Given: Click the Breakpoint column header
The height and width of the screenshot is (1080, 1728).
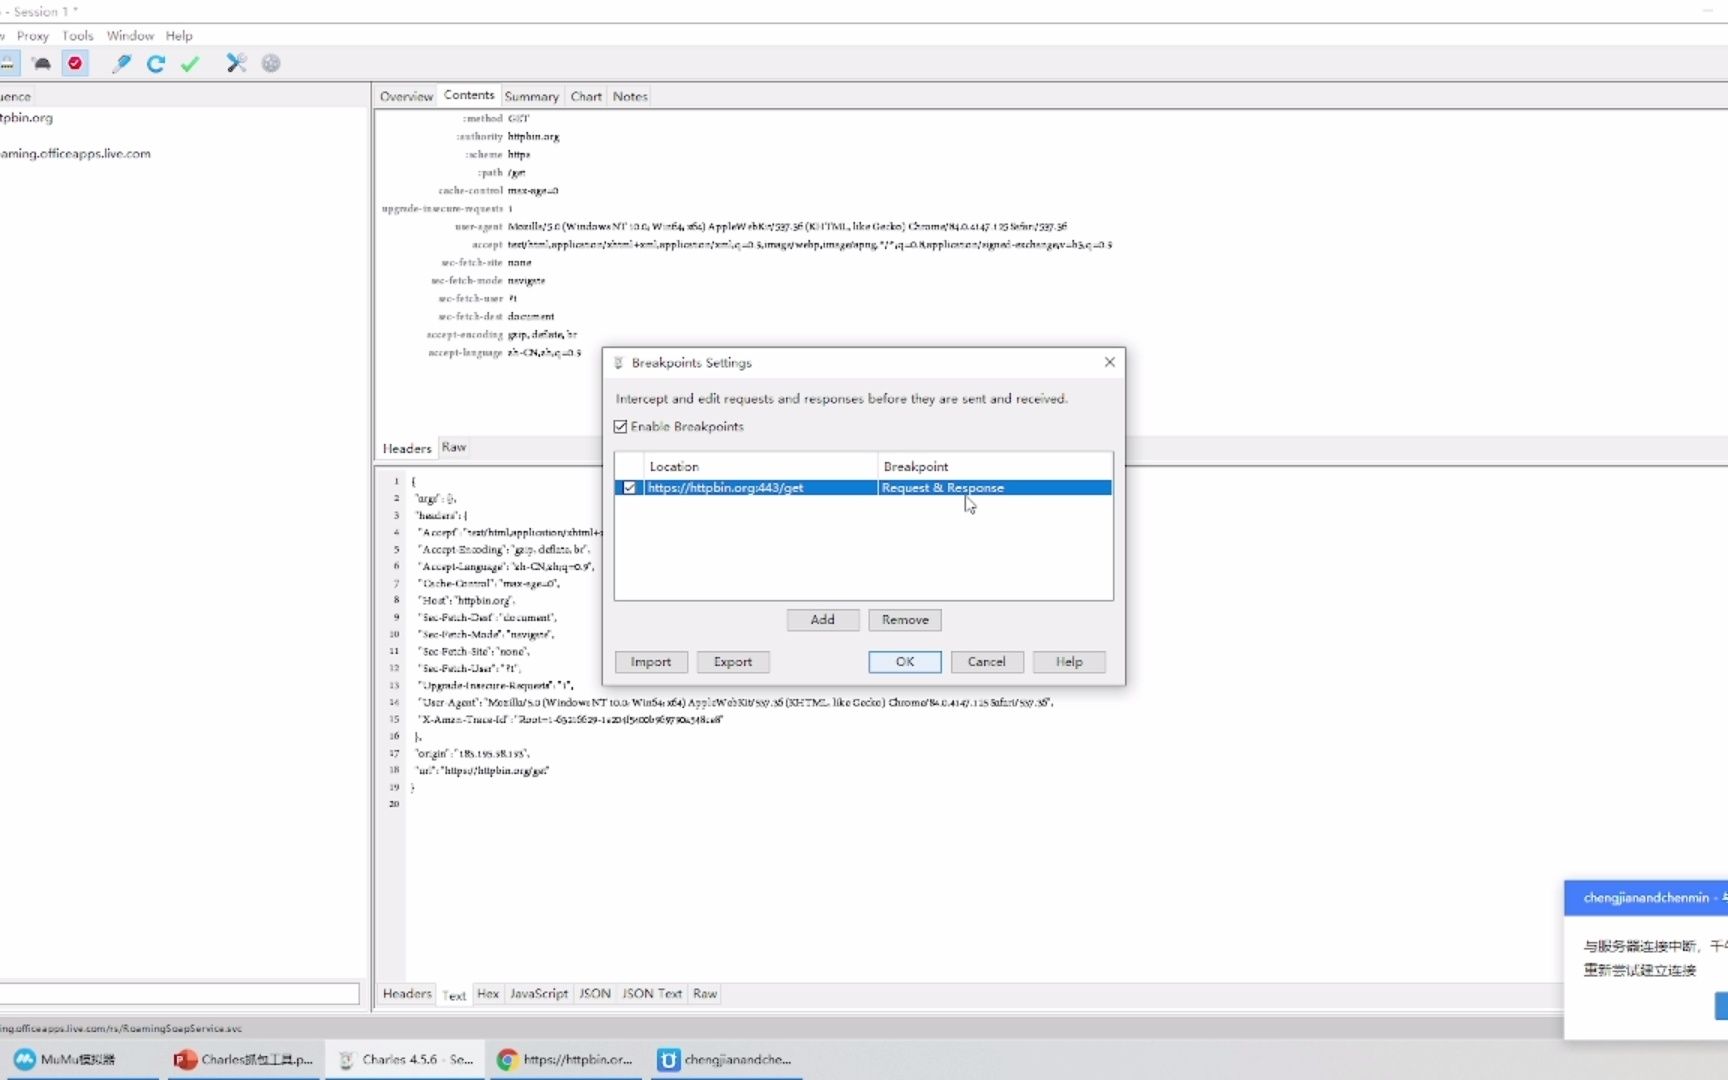Looking at the screenshot, I should click(995, 467).
